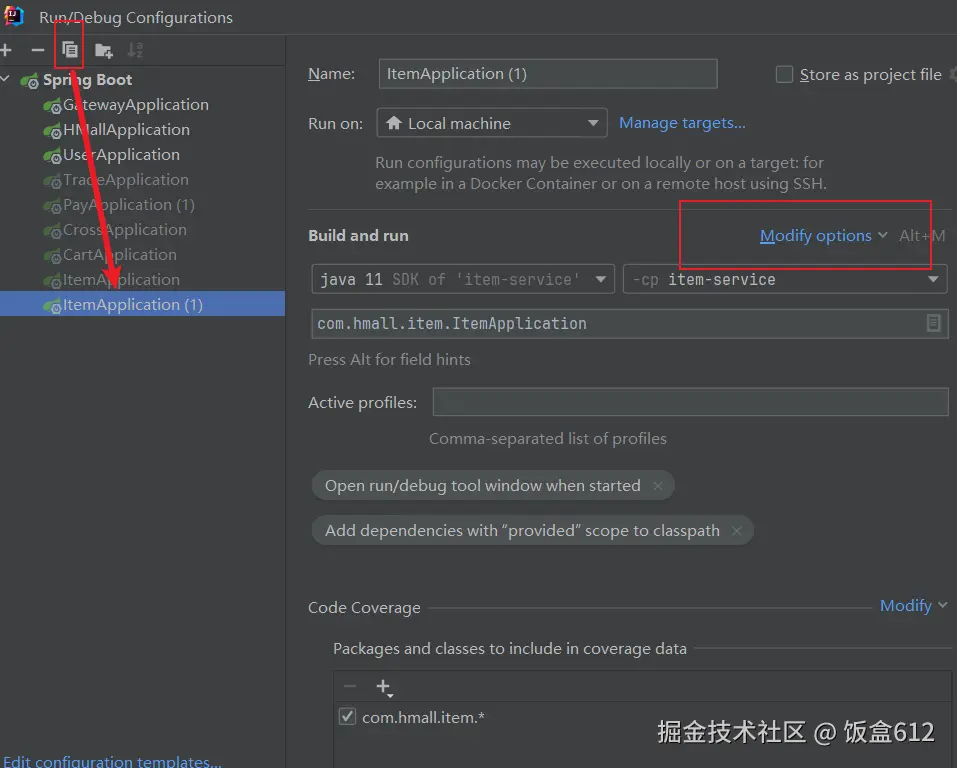The height and width of the screenshot is (768, 957).
Task: Remove 'Add dependencies with provided scope' option
Action: [737, 531]
